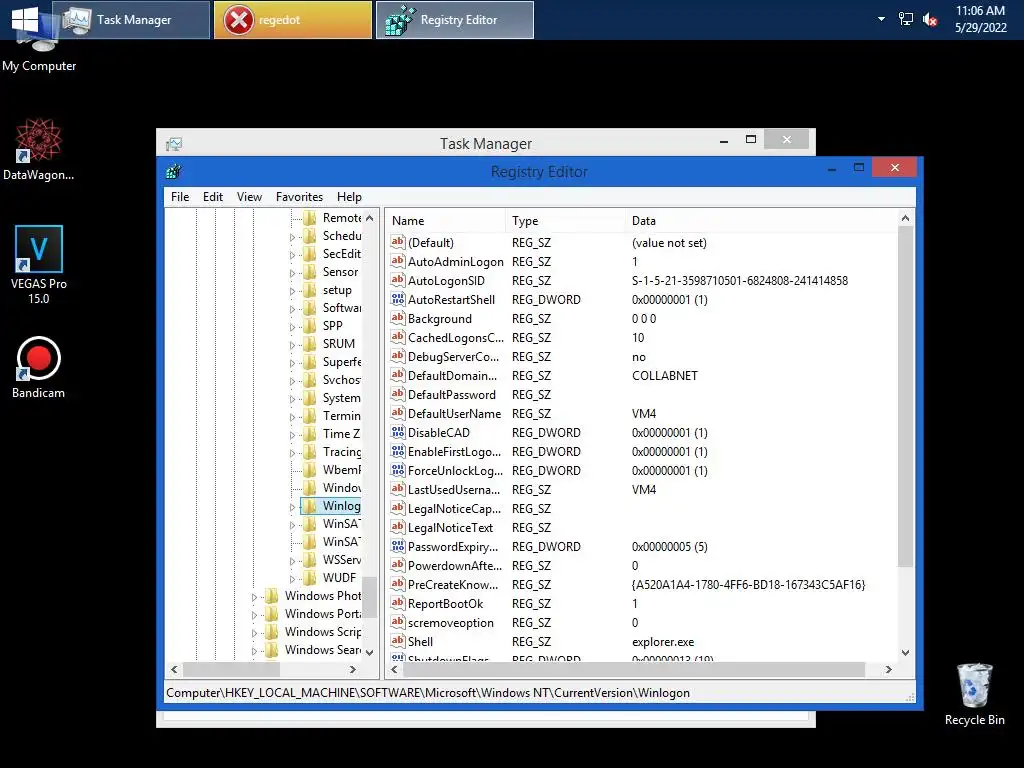Click the network icon in system tray
The image size is (1024, 768).
[x=905, y=19]
